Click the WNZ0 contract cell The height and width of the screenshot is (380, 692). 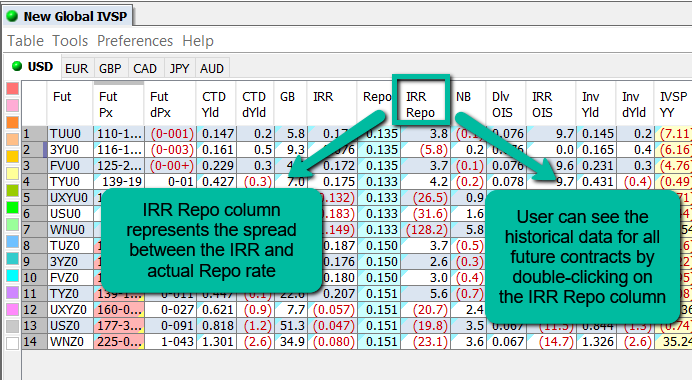(70, 342)
